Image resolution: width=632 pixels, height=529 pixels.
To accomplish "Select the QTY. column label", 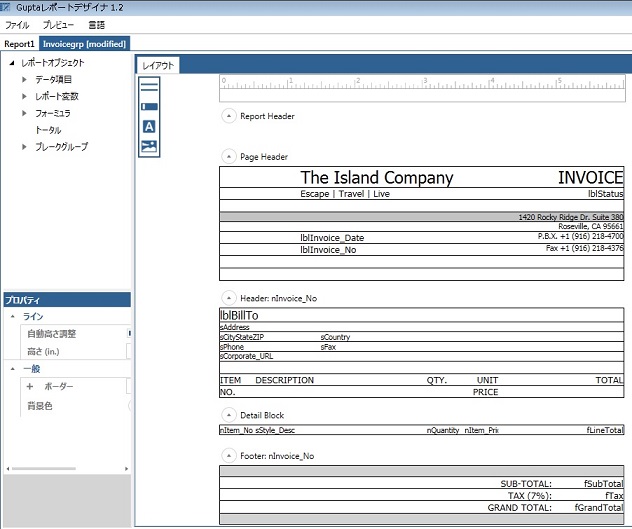I will click(437, 380).
